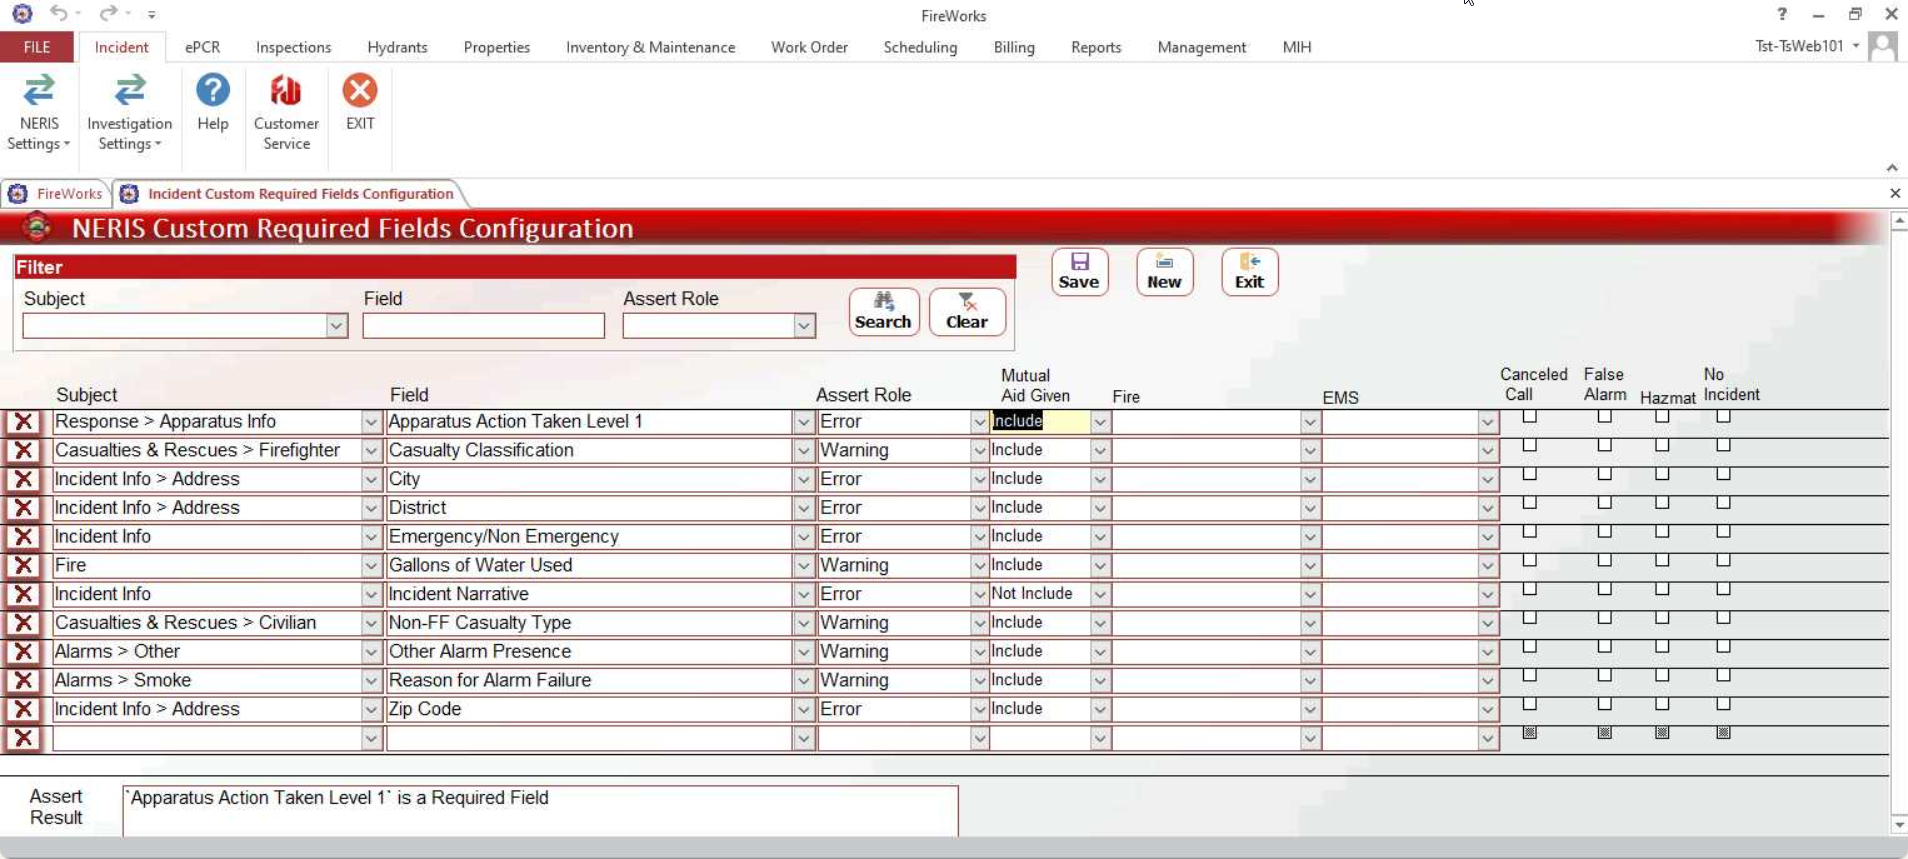Create a new required field entry

pyautogui.click(x=1164, y=272)
